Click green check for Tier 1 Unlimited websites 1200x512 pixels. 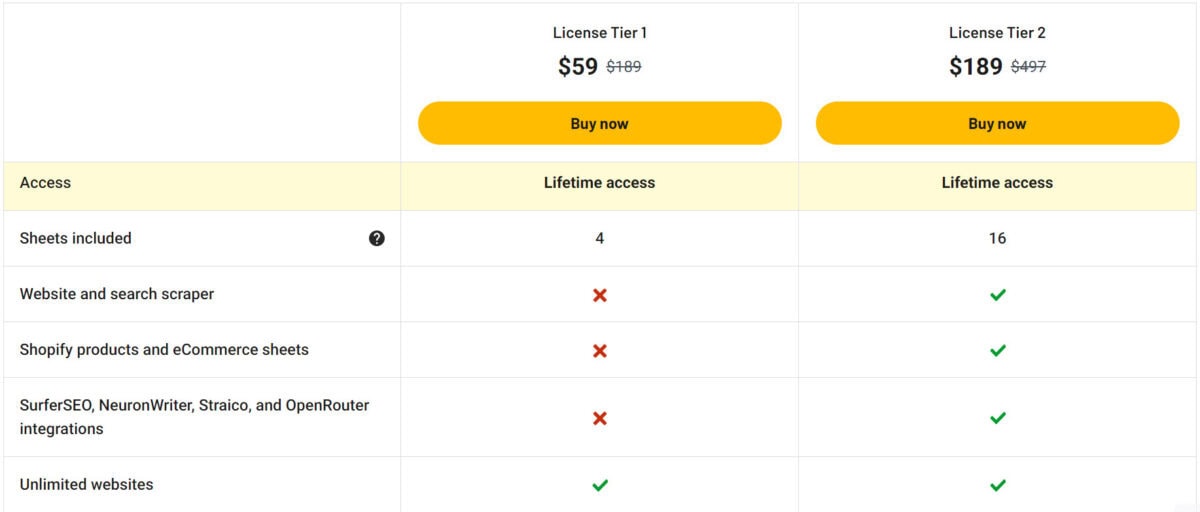tap(600, 485)
